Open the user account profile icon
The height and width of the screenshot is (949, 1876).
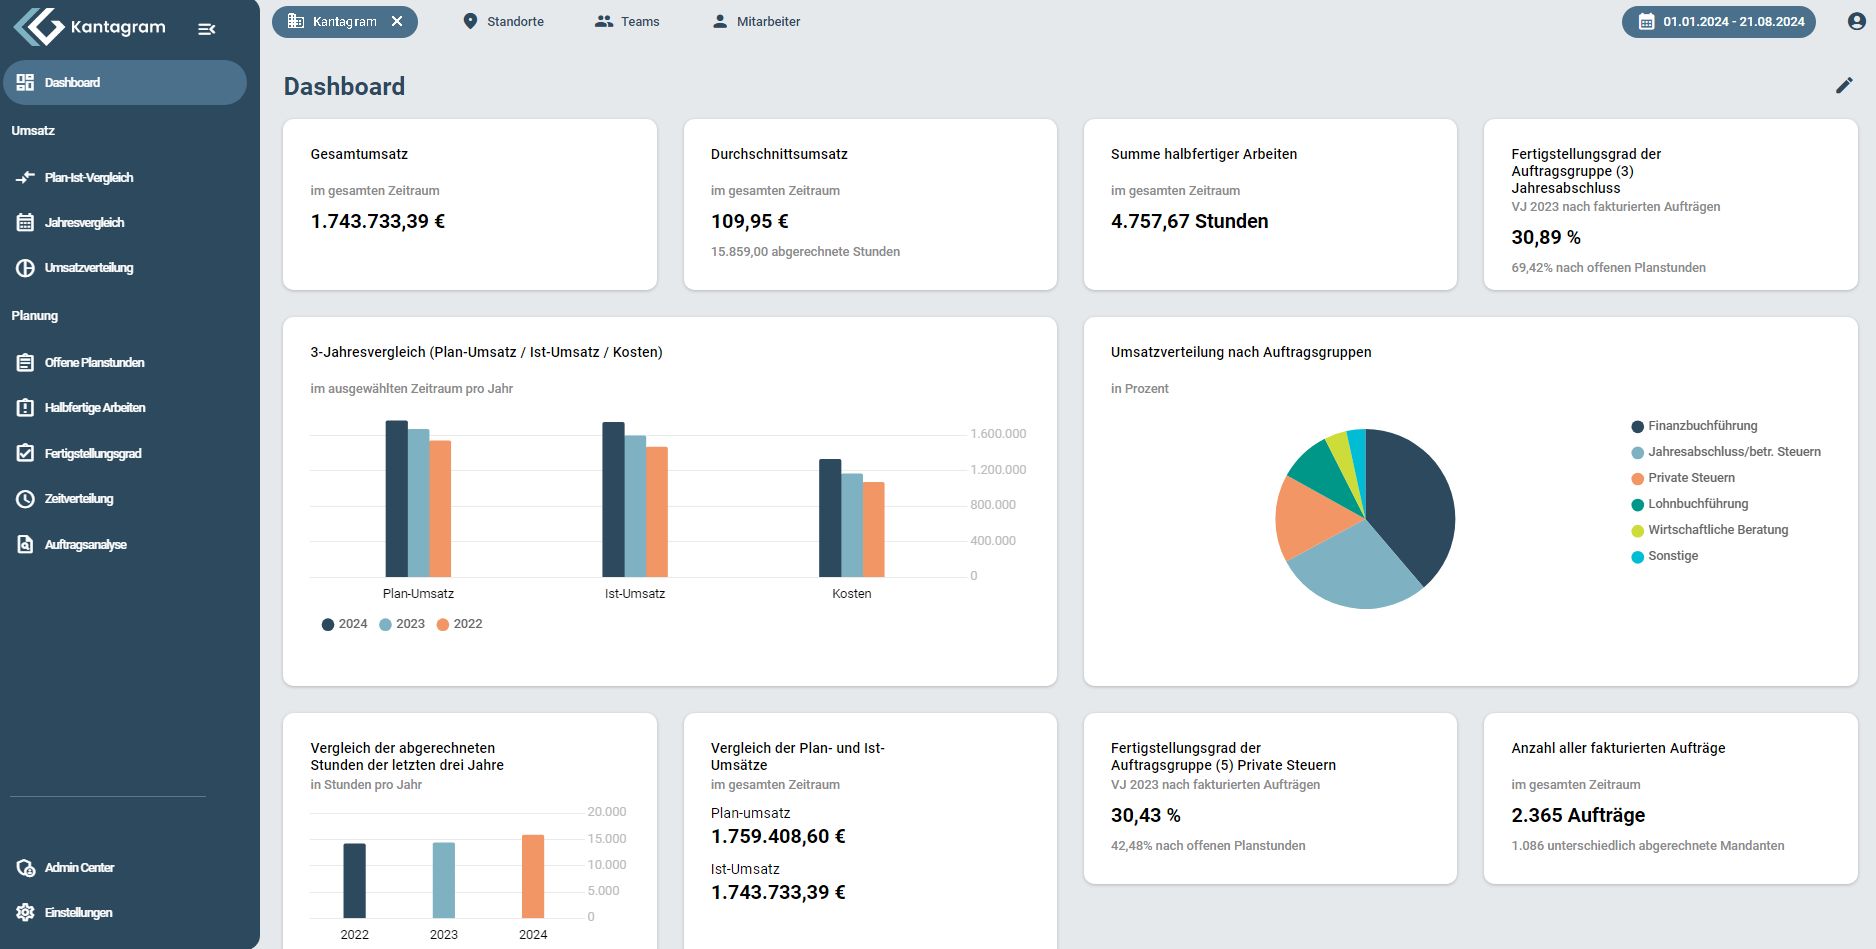pyautogui.click(x=1856, y=21)
